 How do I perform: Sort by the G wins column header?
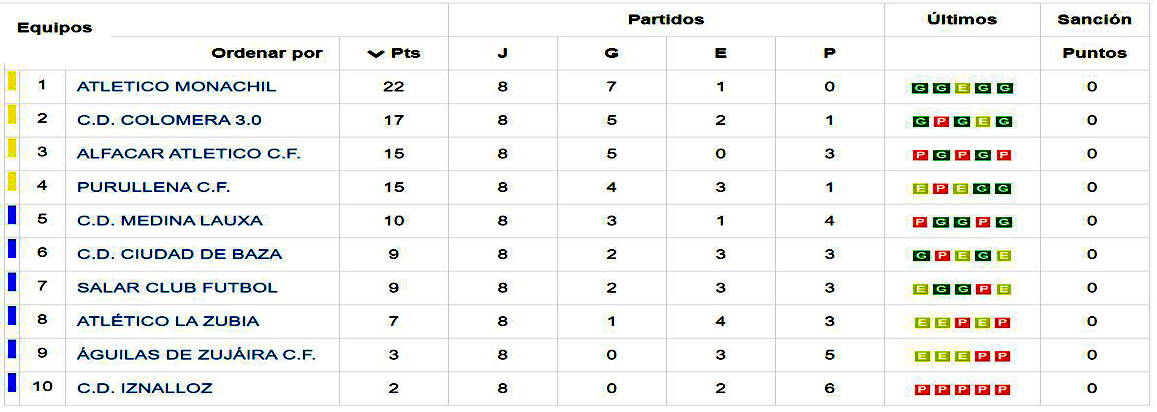coord(611,54)
